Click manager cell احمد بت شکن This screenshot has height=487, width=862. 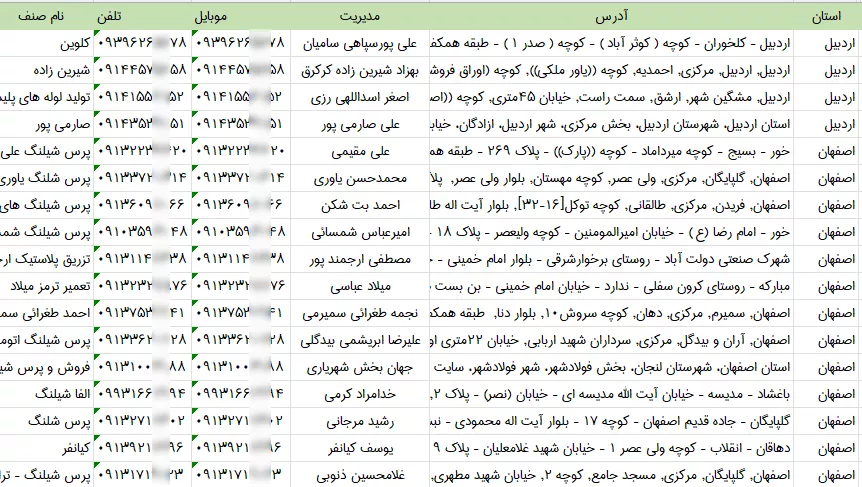tap(360, 205)
